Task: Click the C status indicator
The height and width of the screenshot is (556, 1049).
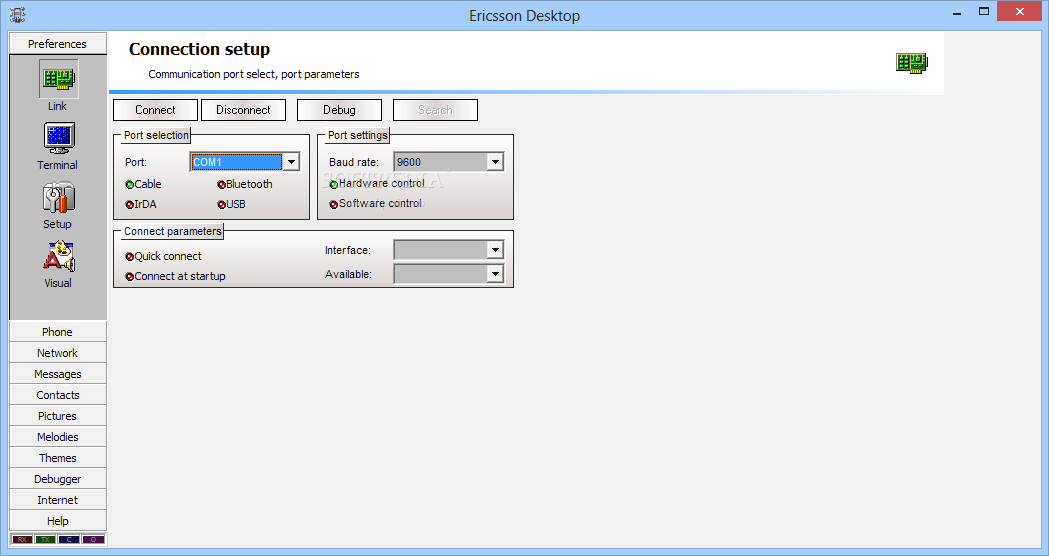Action: coord(69,539)
